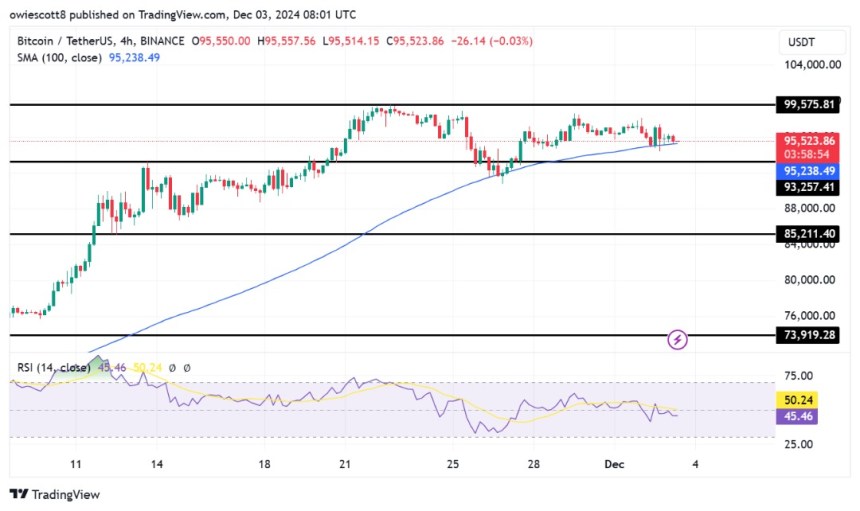Select the 73,919.28 price level label
860x511 pixels.
pyautogui.click(x=811, y=335)
